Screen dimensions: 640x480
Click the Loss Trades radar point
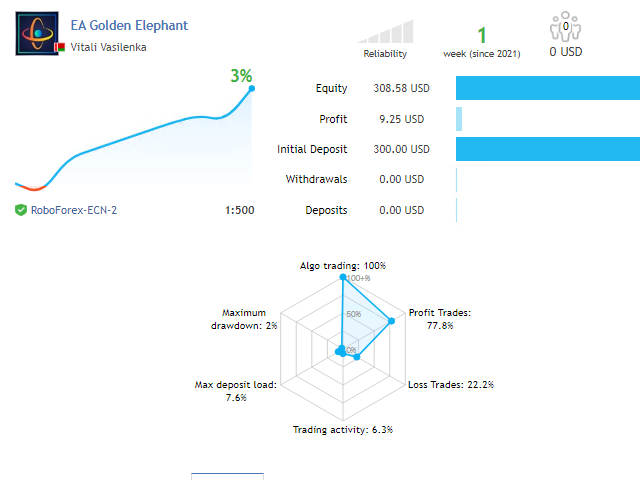tap(357, 357)
